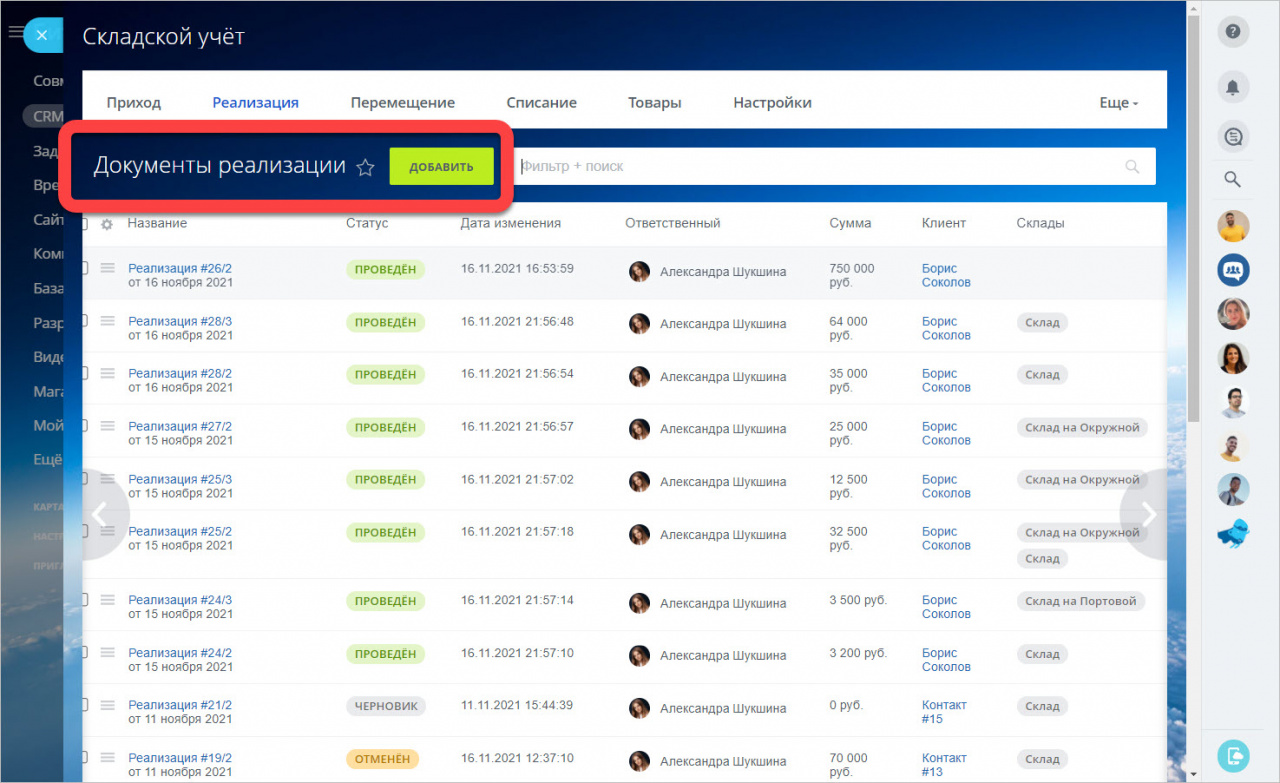Open the group chat icon in sidebar

(1233, 270)
